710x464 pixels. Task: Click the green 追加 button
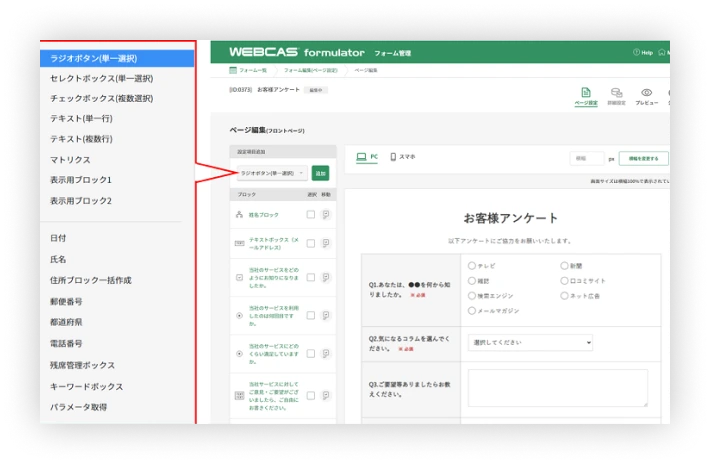(x=321, y=173)
